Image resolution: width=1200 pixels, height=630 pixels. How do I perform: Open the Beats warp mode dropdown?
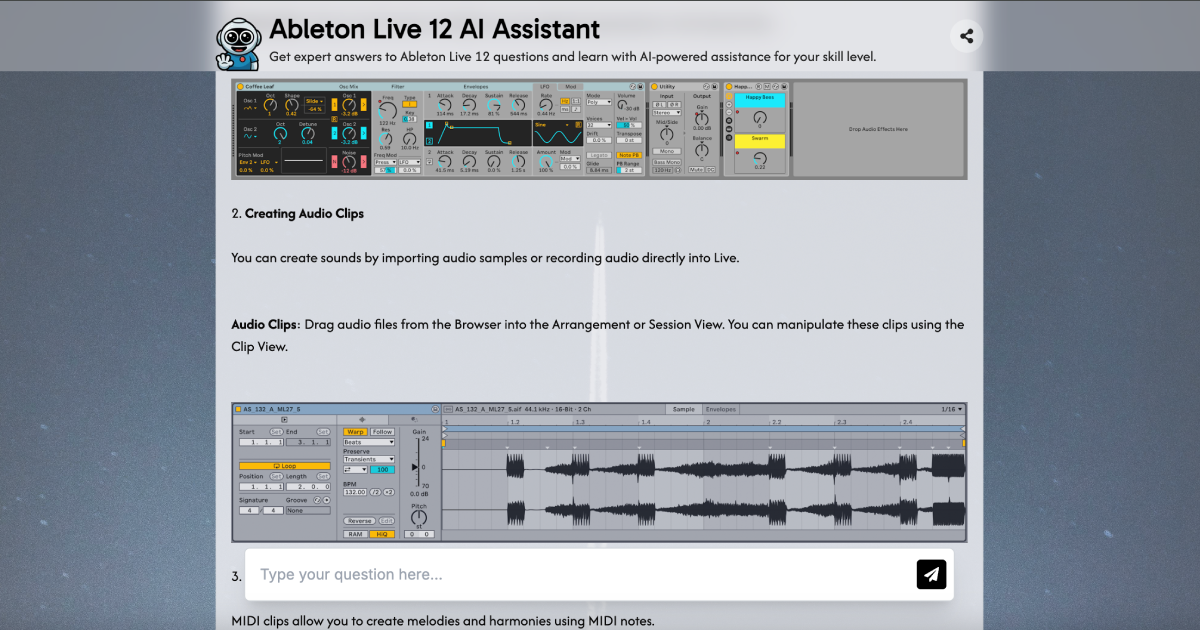click(369, 442)
